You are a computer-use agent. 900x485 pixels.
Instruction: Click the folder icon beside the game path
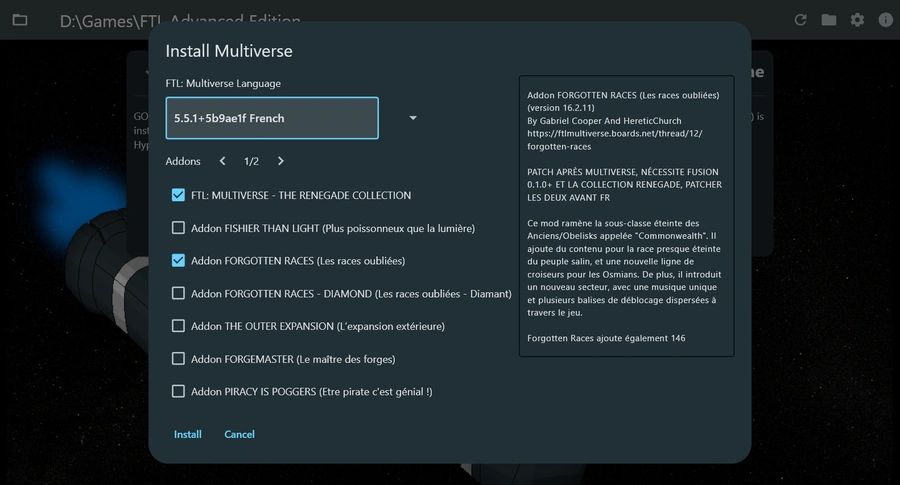pyautogui.click(x=20, y=20)
